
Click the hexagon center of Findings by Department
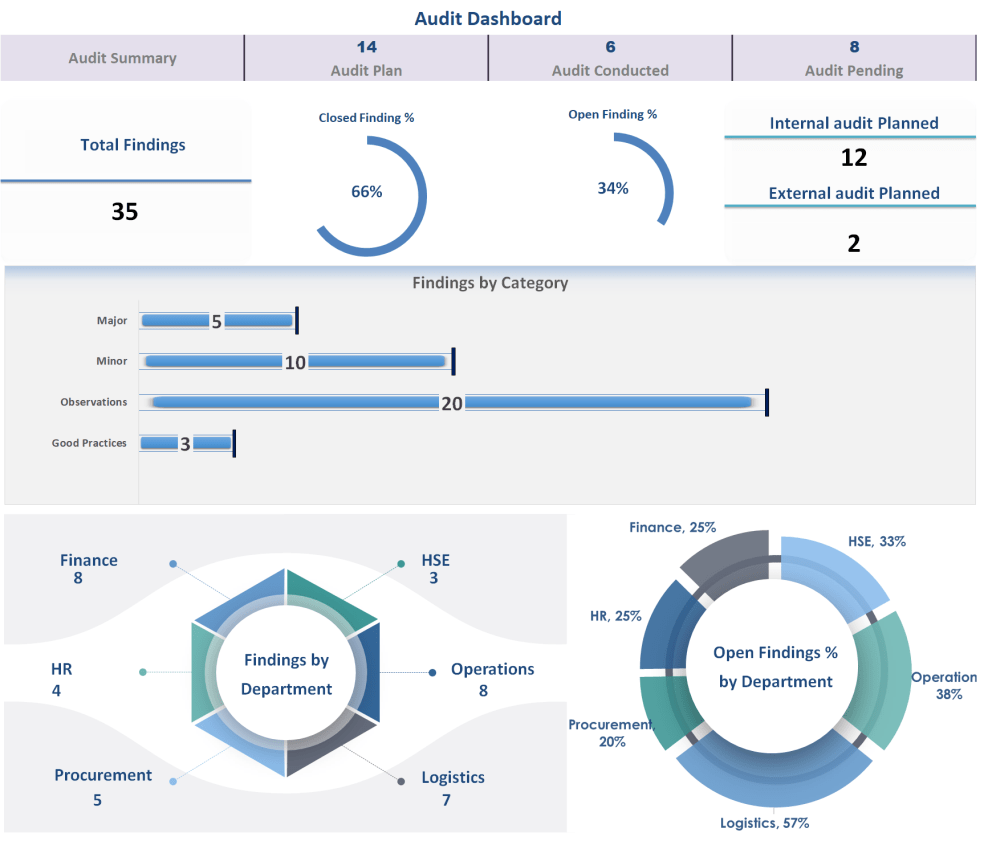(x=287, y=672)
